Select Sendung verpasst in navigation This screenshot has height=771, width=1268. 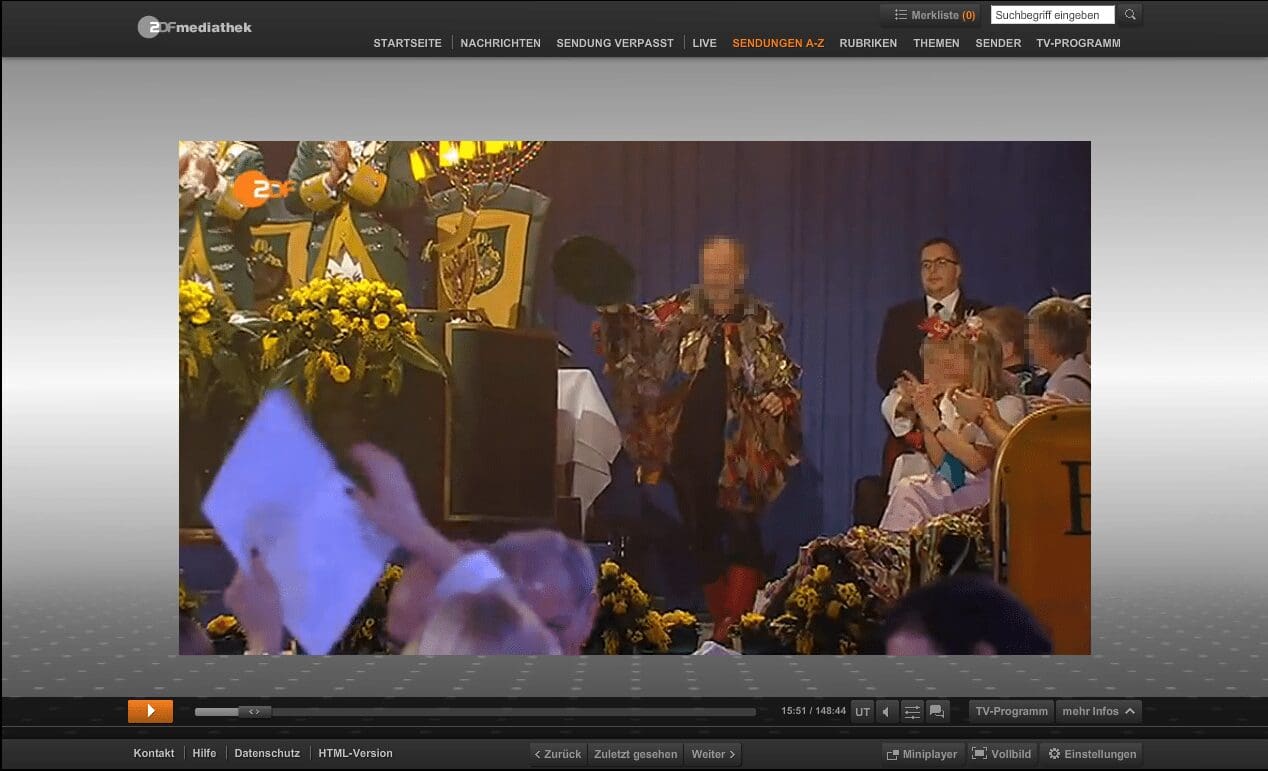pos(615,43)
